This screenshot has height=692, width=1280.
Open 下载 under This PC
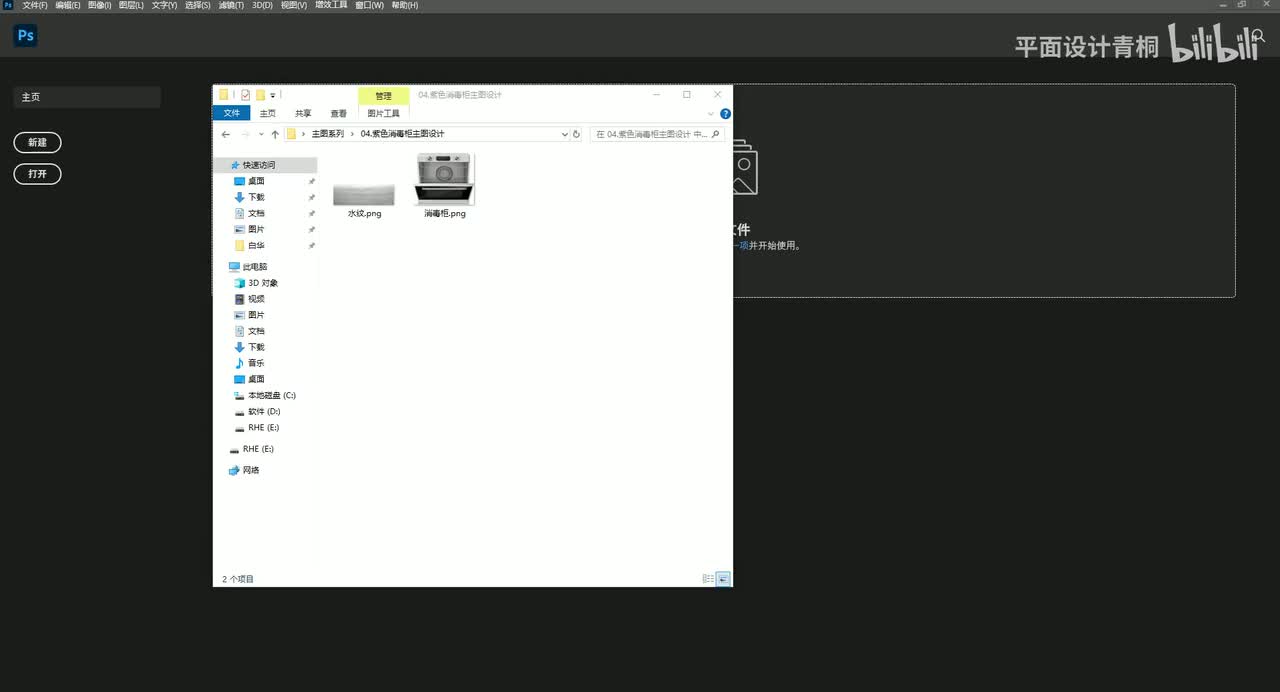click(x=256, y=347)
